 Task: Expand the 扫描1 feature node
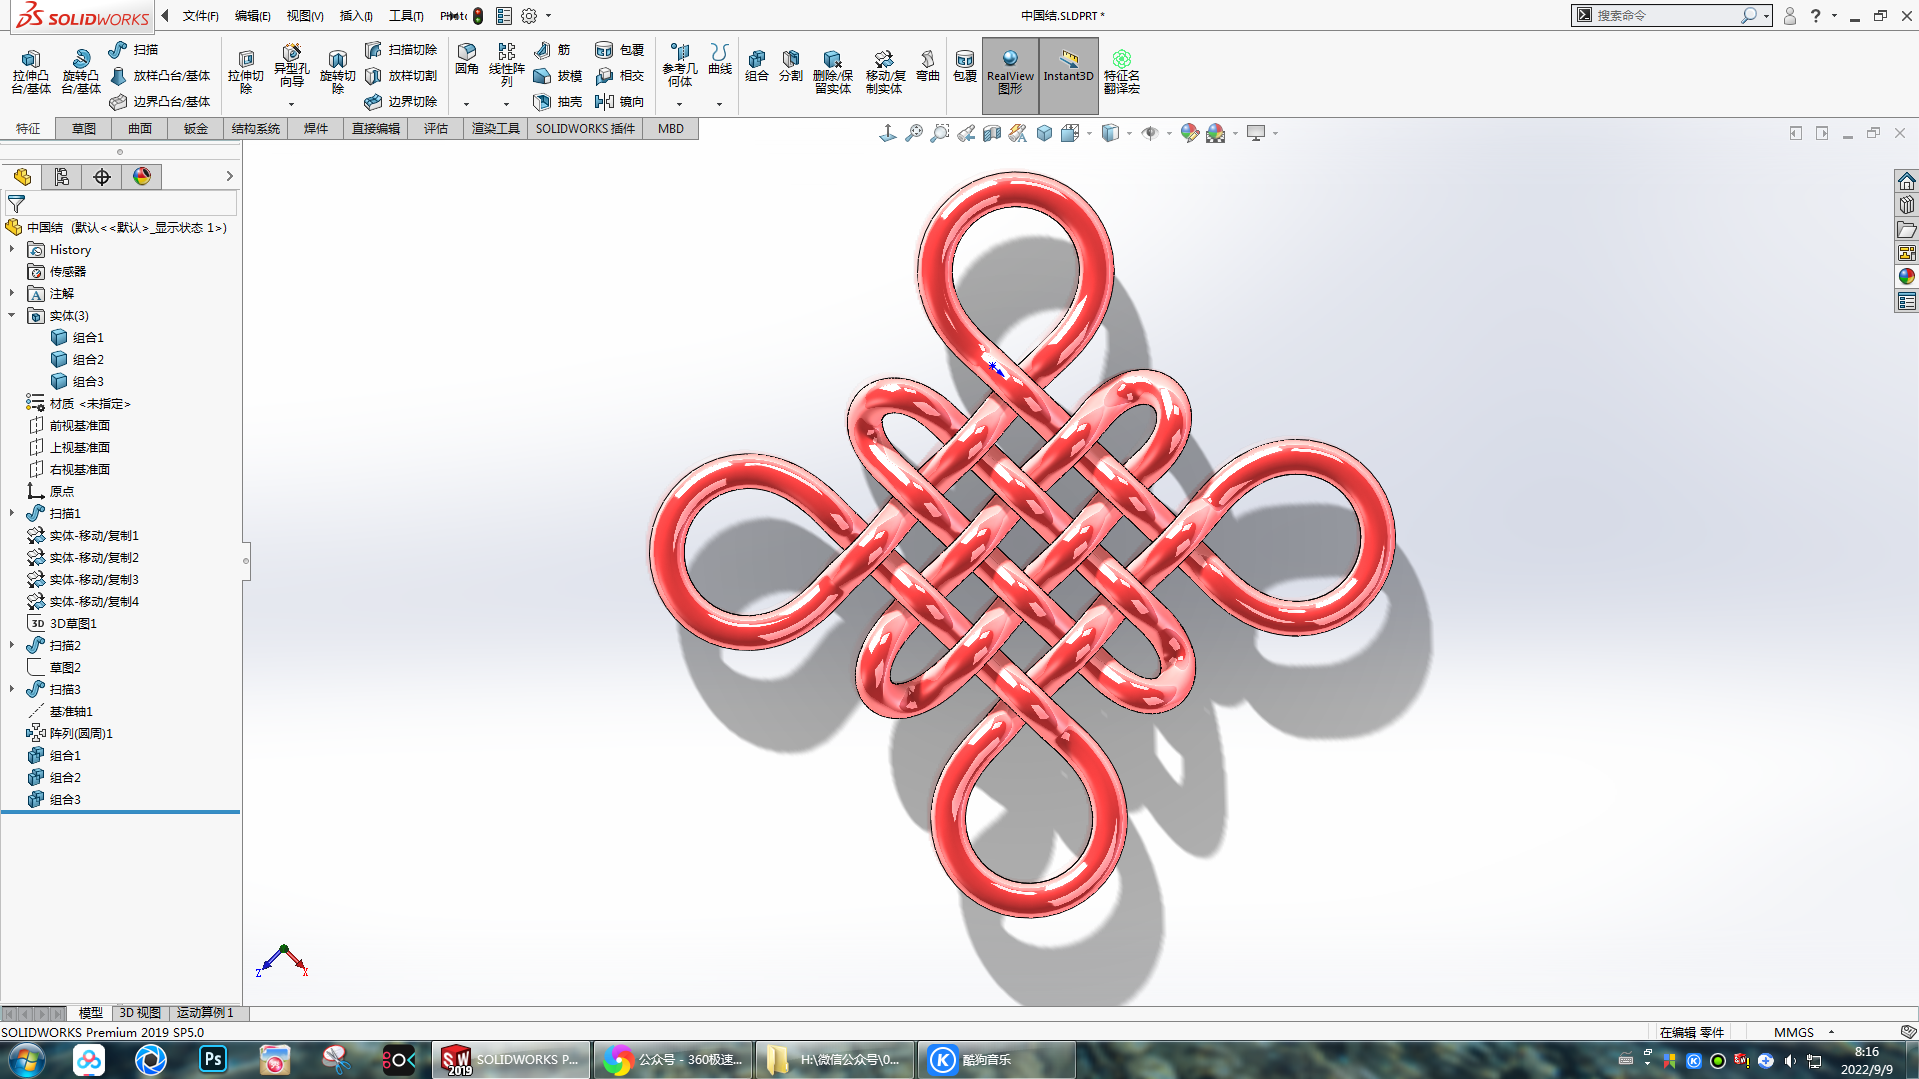(12, 513)
